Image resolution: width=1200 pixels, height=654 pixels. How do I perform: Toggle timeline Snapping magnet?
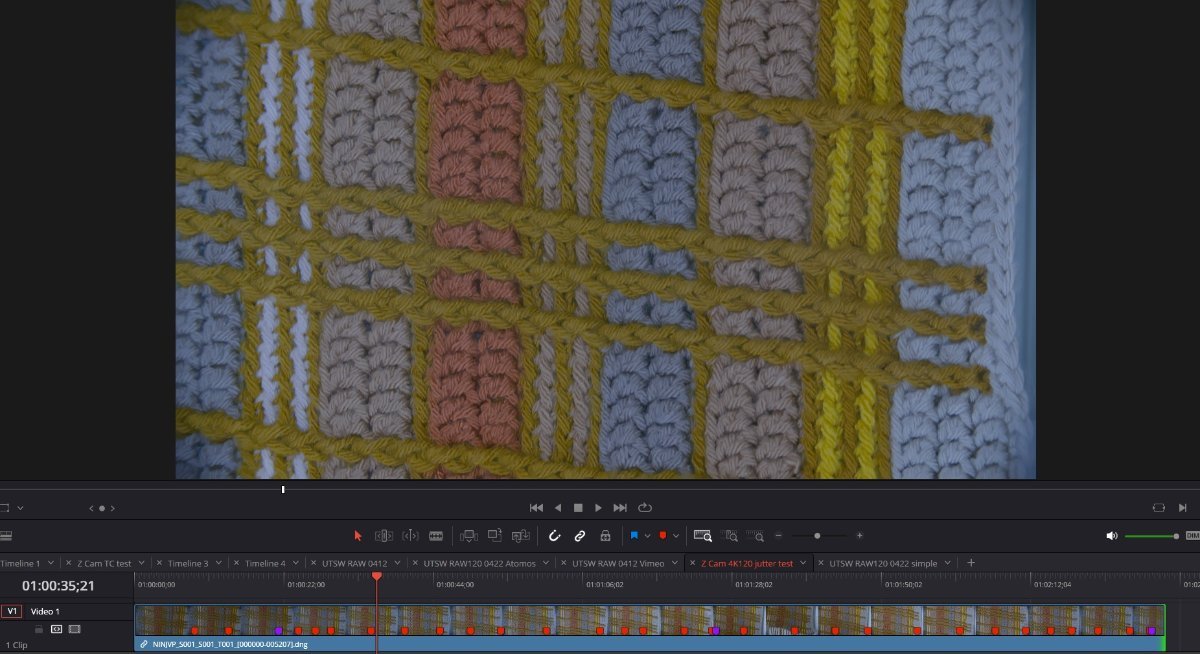(554, 536)
